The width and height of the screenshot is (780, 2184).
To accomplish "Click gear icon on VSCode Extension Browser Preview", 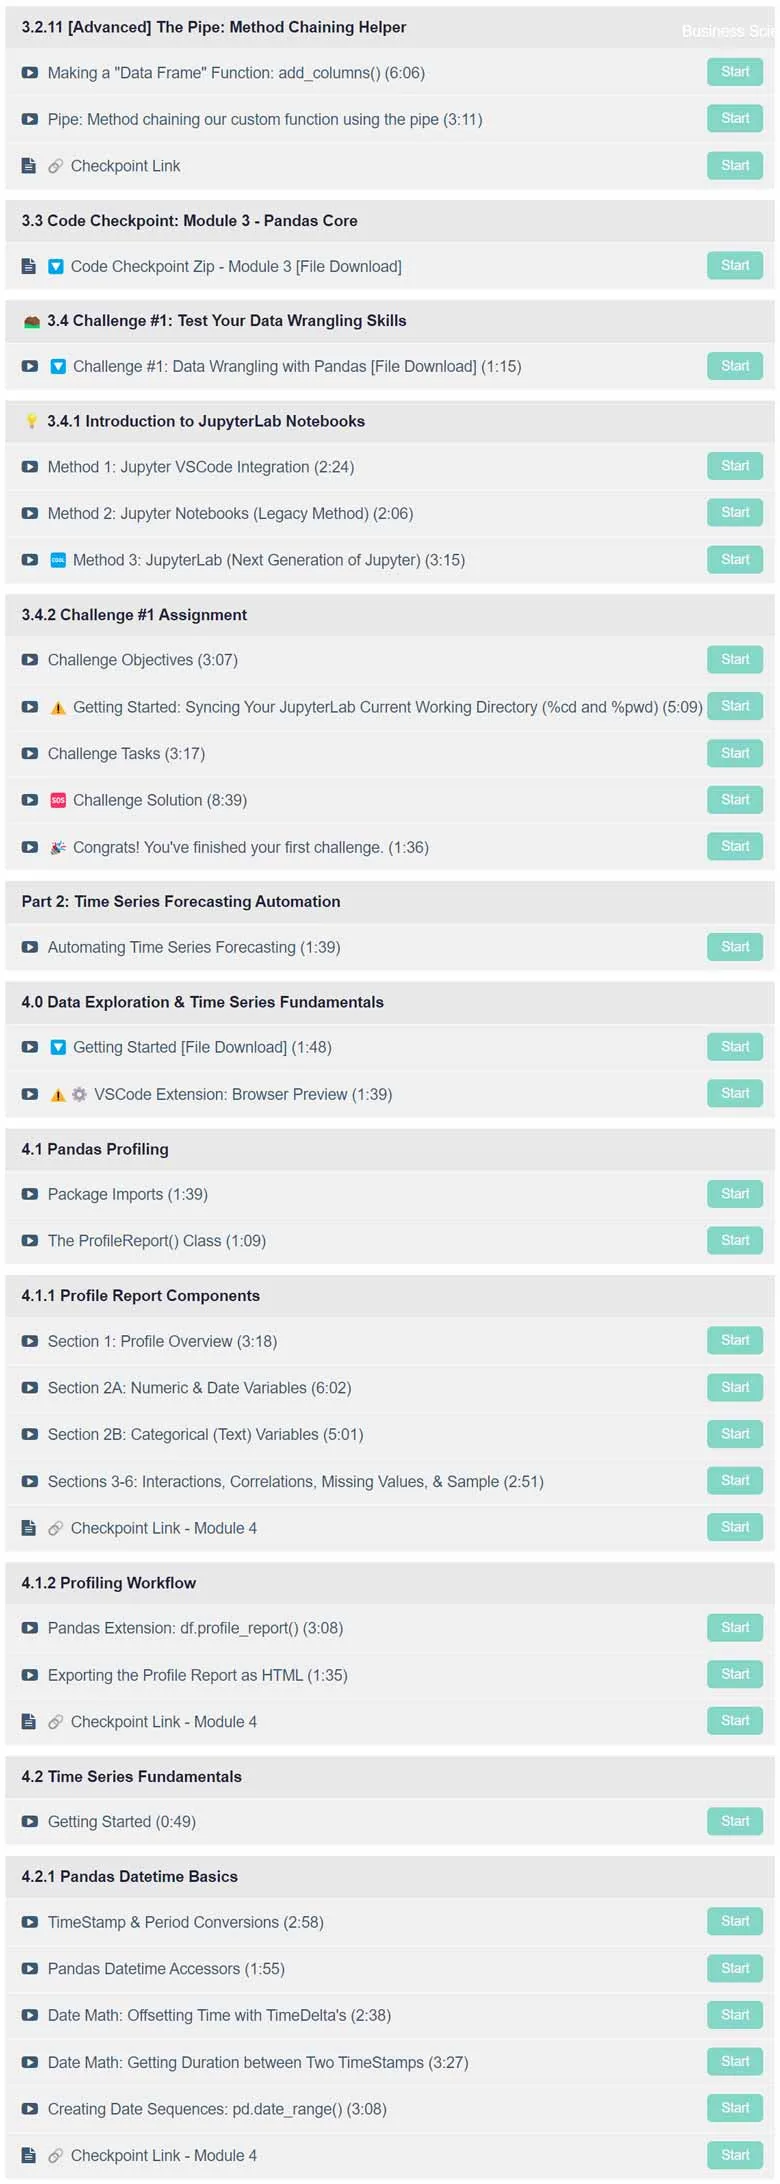I will [x=79, y=1094].
